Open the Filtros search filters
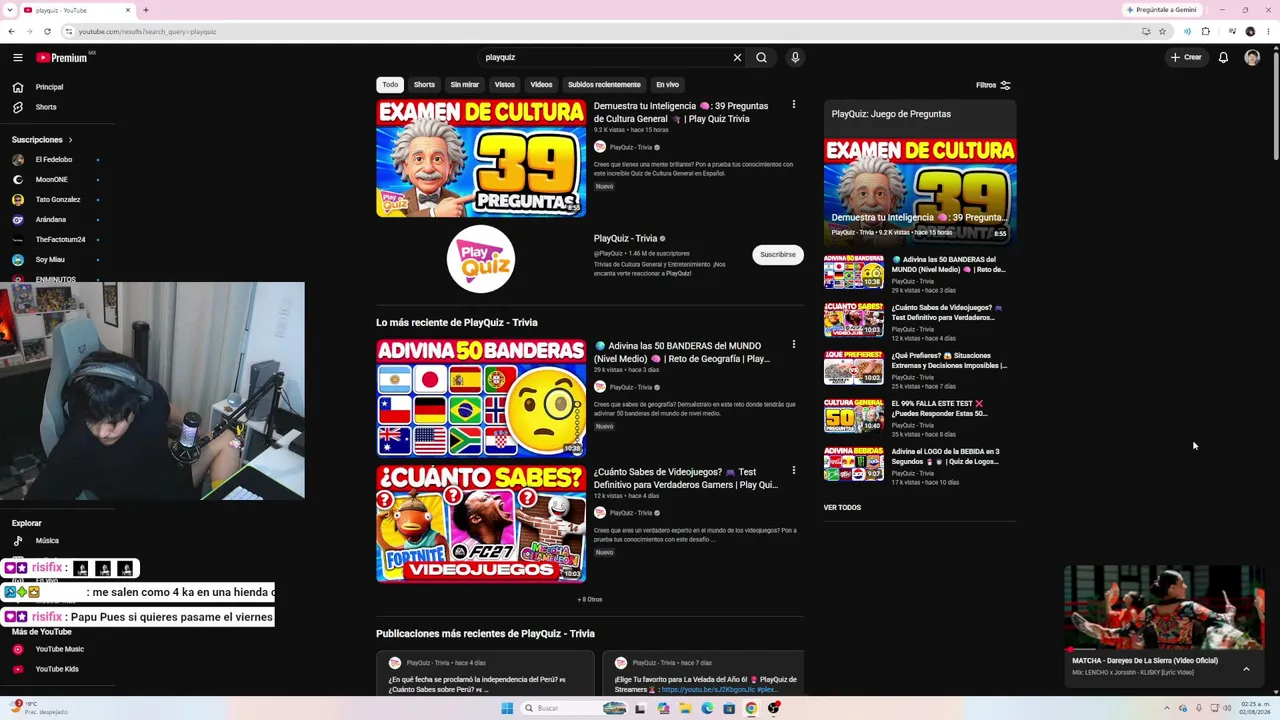Viewport: 1280px width, 720px height. 993,85
